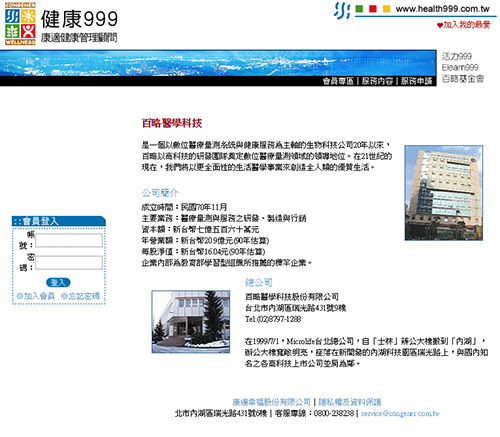Focus the 帳號 account input field
Image resolution: width=500 pixels, height=437 pixels.
pyautogui.click(x=69, y=240)
